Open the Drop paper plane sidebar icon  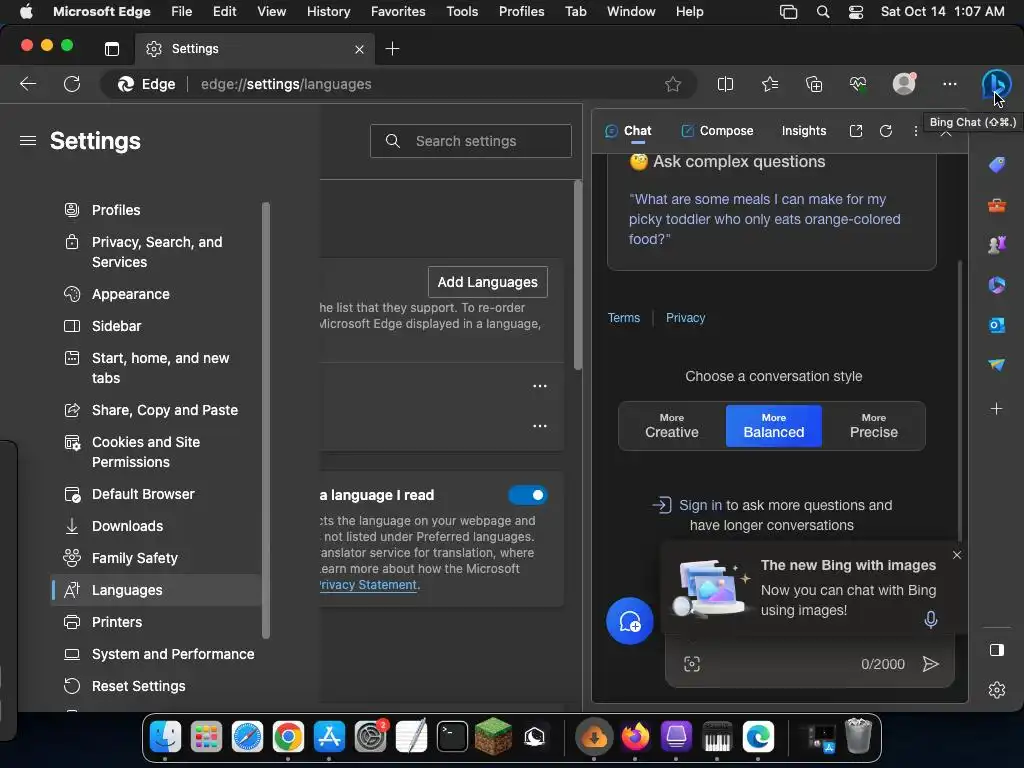click(997, 364)
